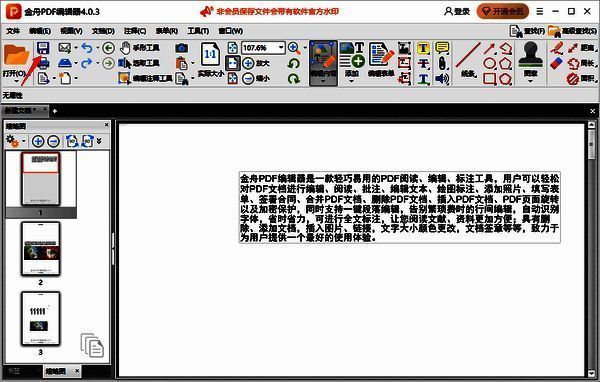Select the Cloud polygon tool
Viewport: 600px width, 382px height.
[x=505, y=78]
